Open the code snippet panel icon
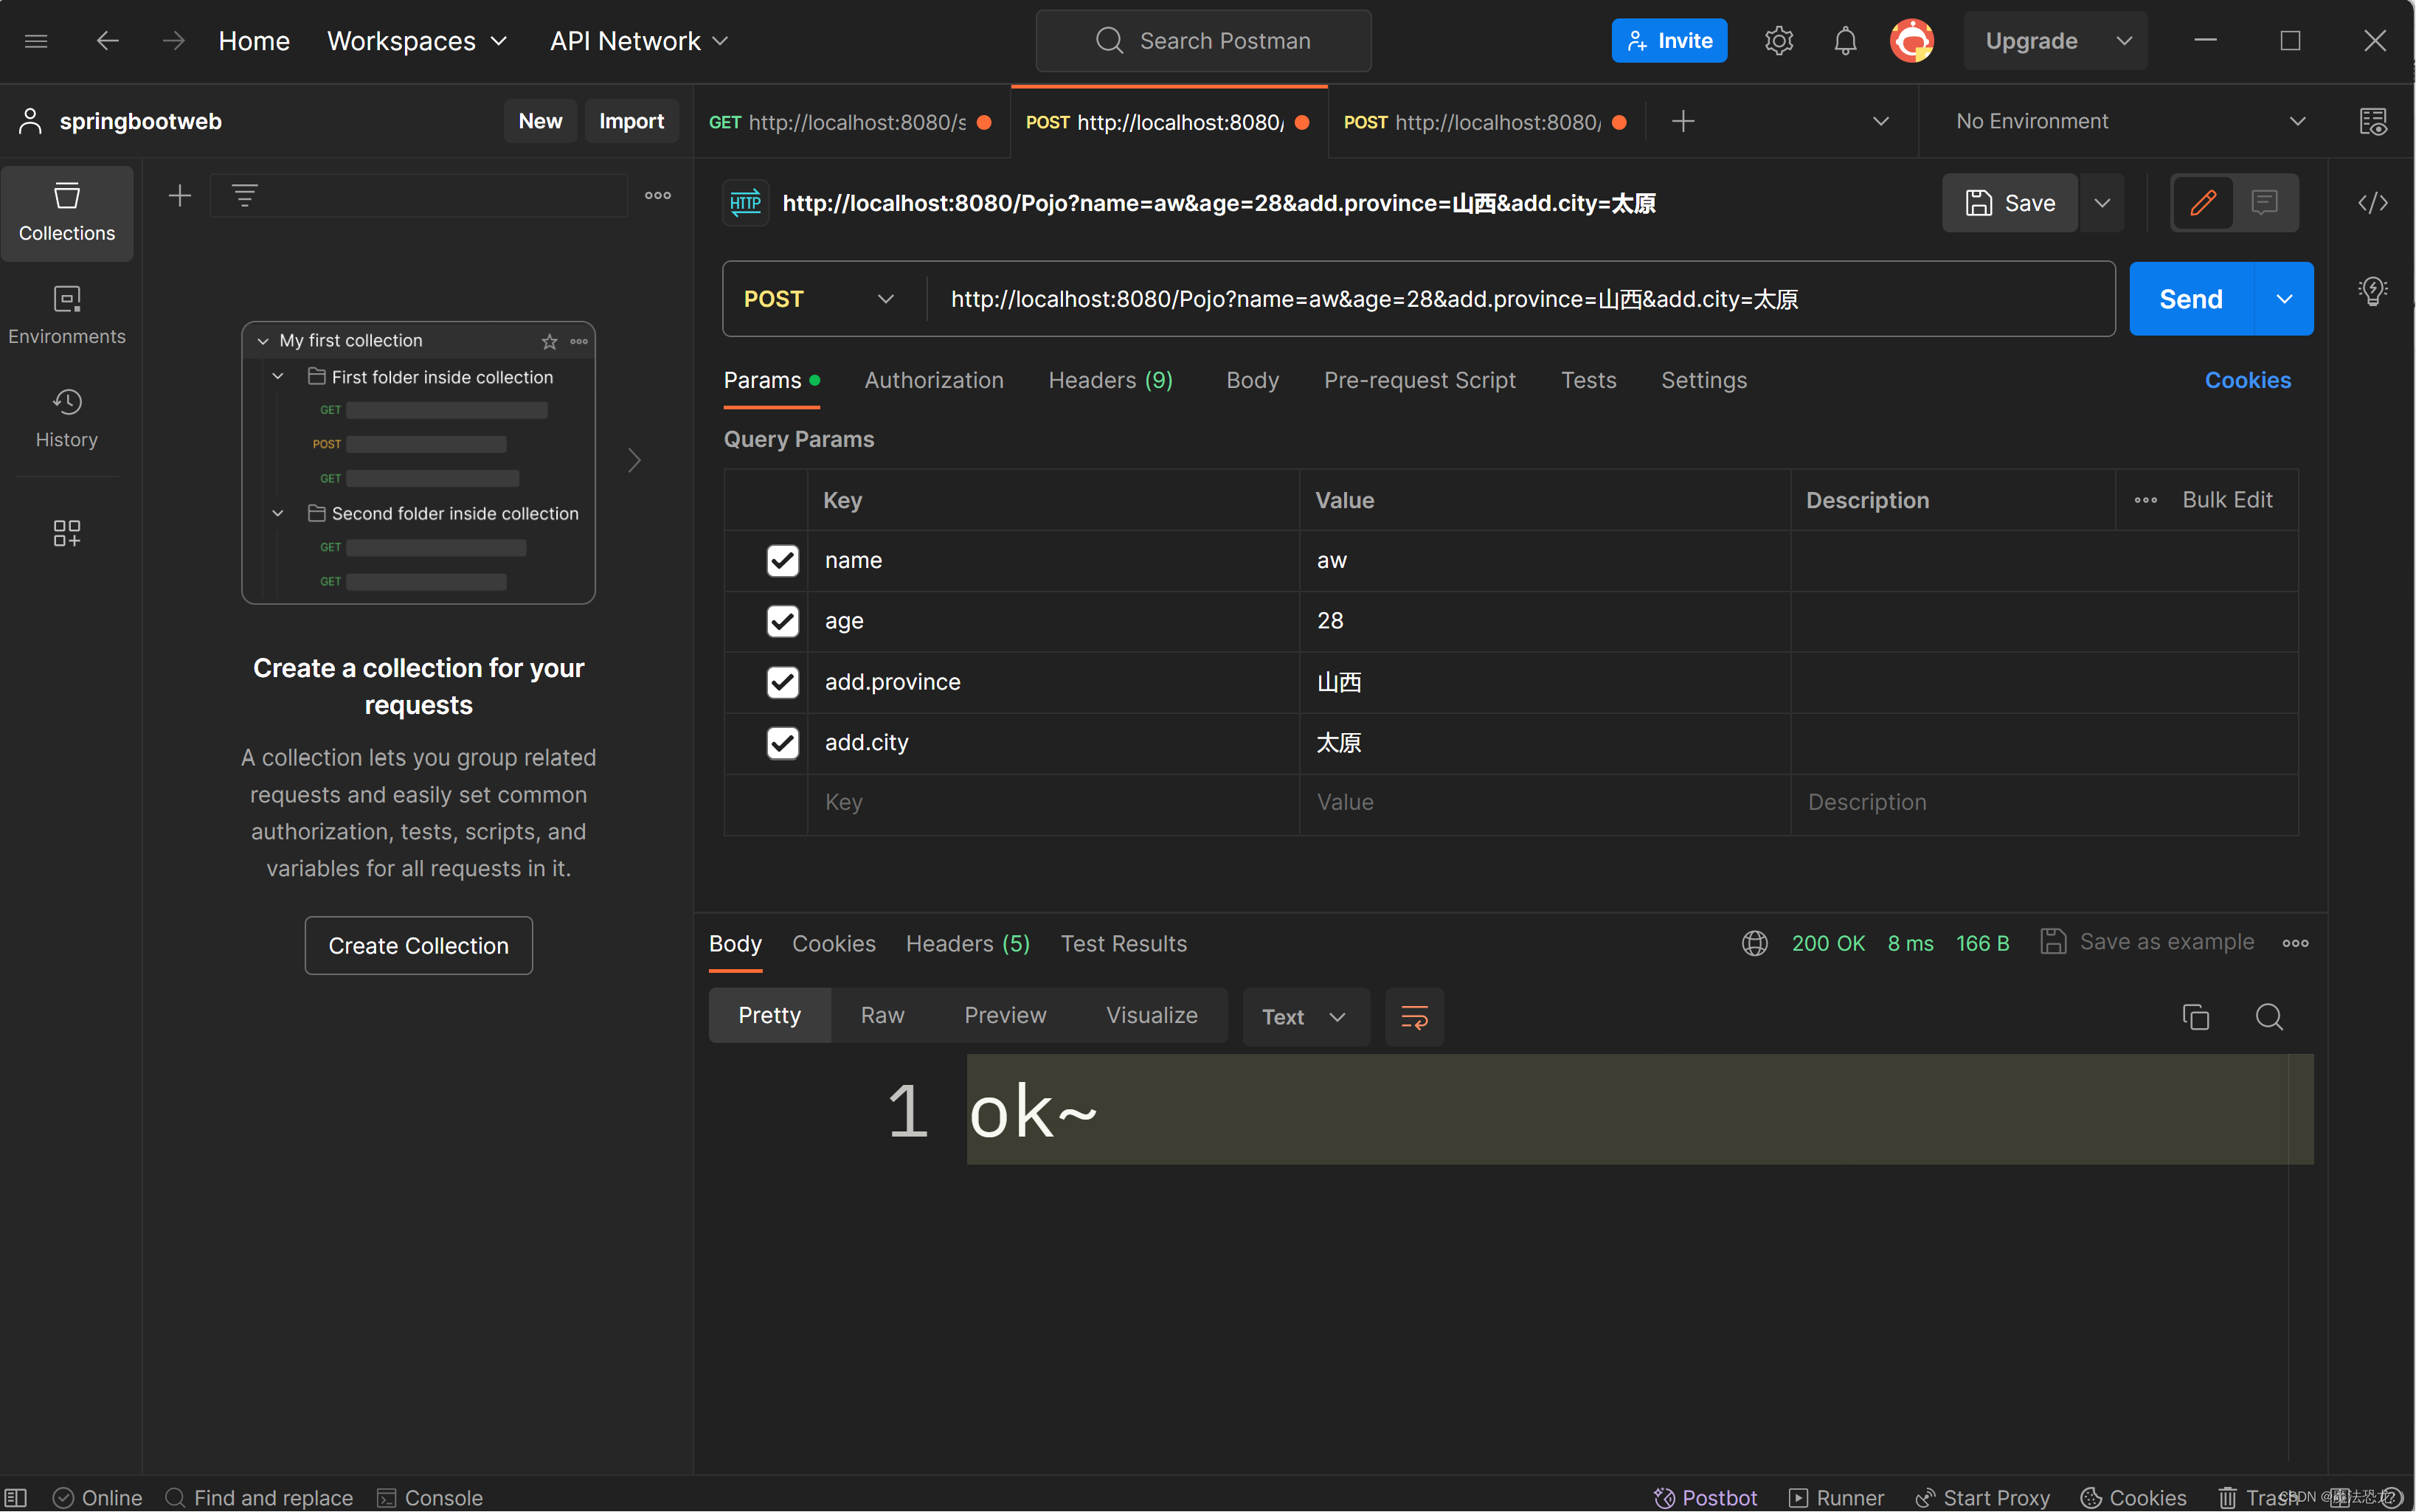 2372,203
